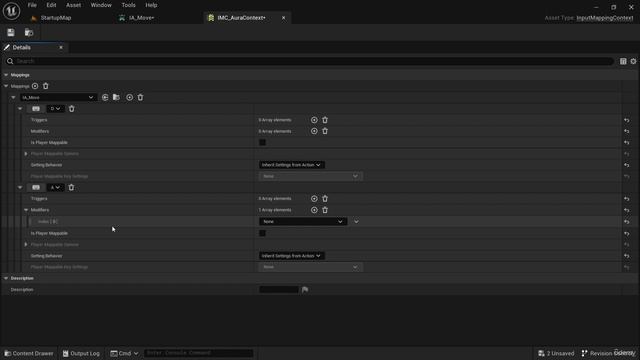Collapse the D key binding section

[20, 109]
